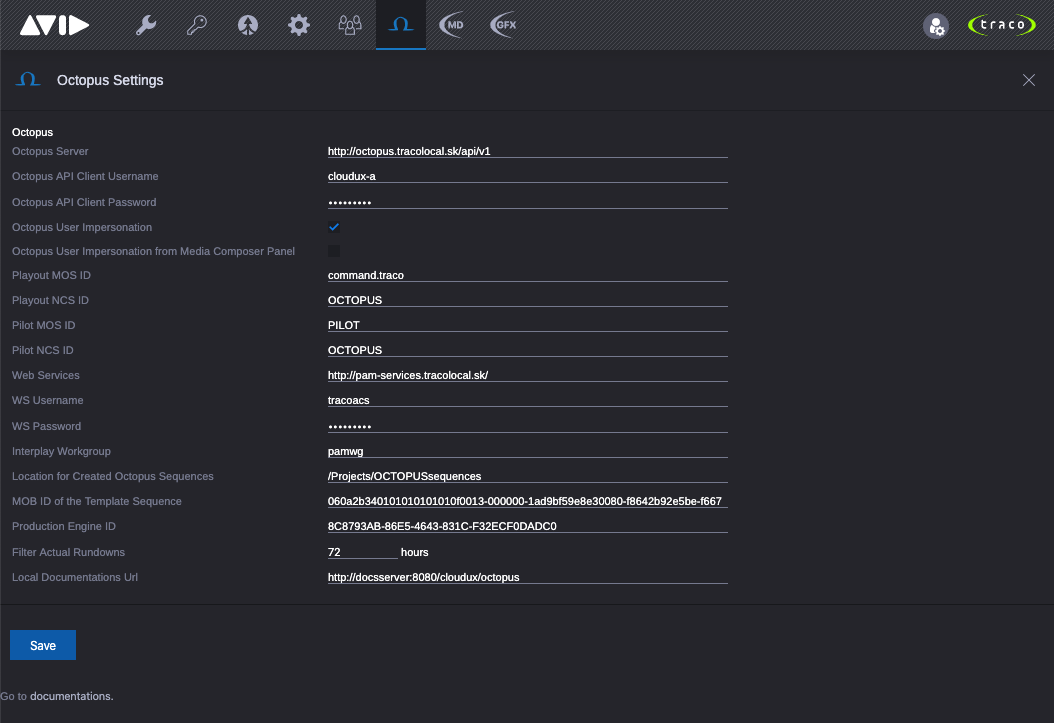This screenshot has width=1054, height=723.
Task: Open the key licensing icon
Action: (x=196, y=26)
